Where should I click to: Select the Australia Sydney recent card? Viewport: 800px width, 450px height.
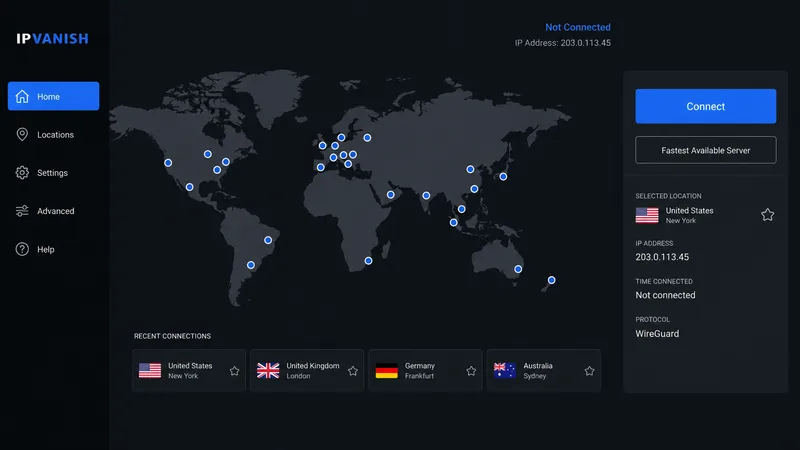544,370
